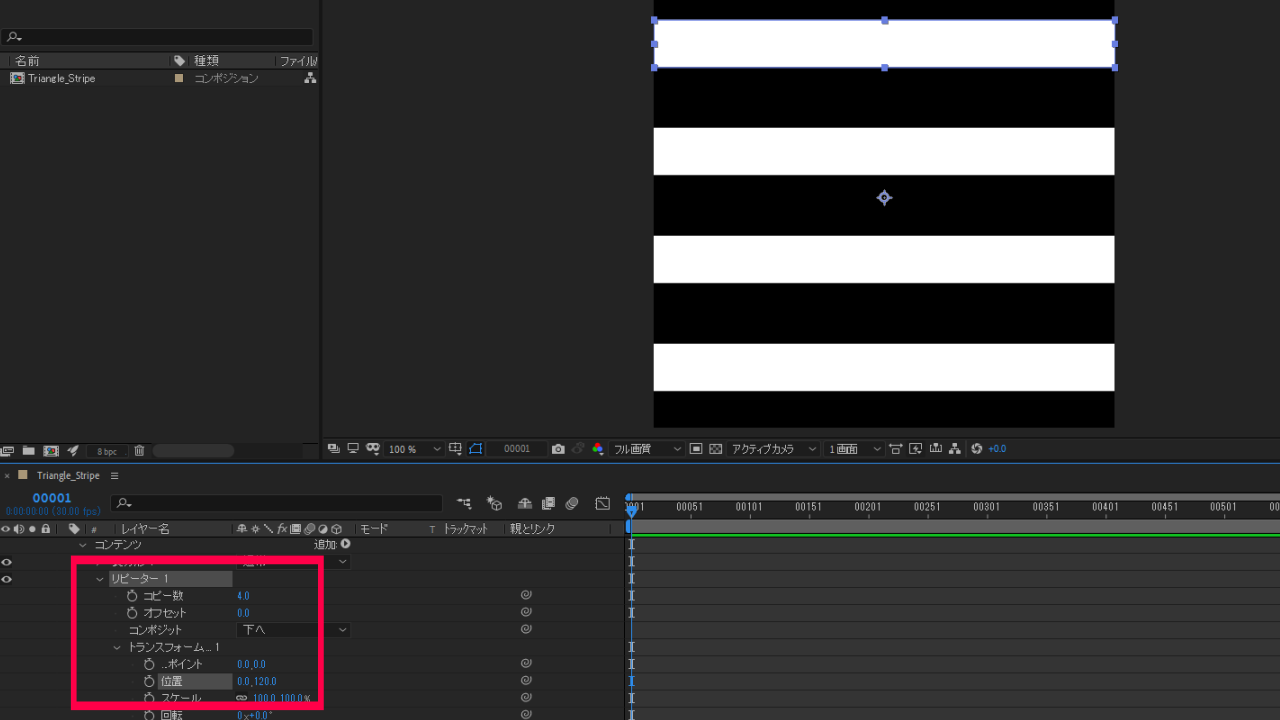
Task: Open the アクティブカメラ 3D view dropdown
Action: (773, 449)
